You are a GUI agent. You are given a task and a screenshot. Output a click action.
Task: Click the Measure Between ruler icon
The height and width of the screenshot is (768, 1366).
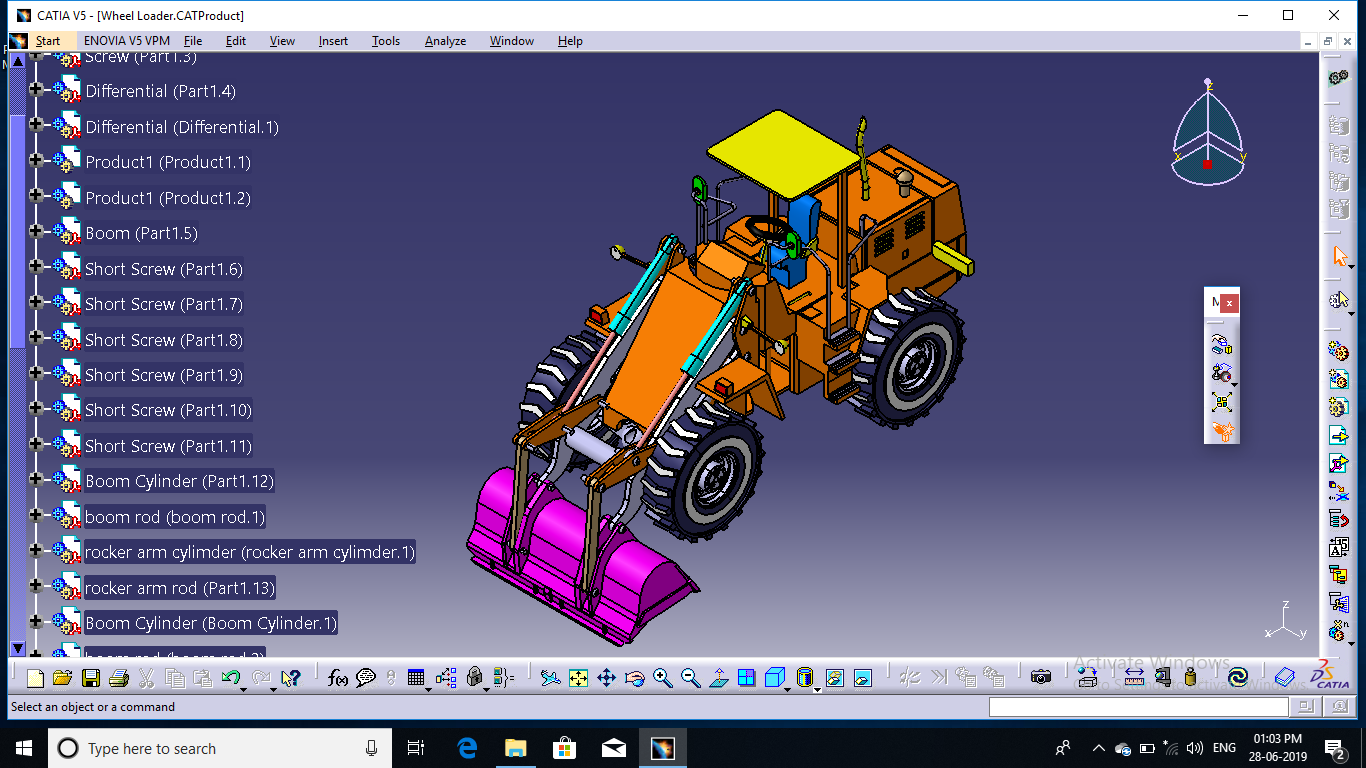point(1134,678)
